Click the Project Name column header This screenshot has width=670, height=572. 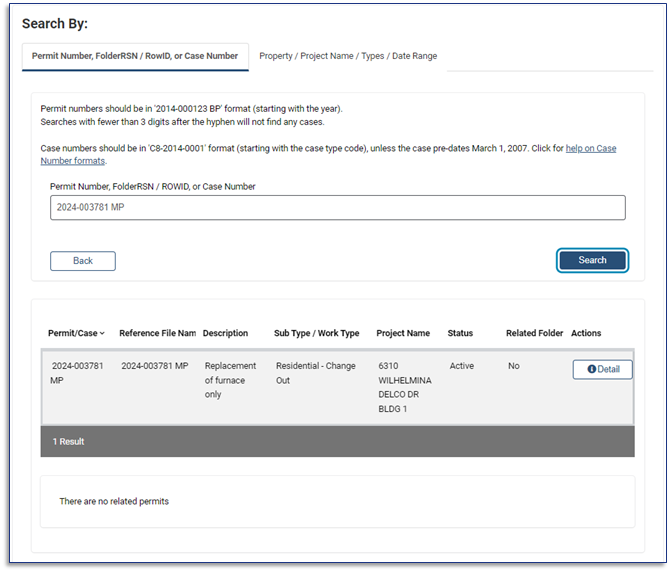(x=403, y=333)
